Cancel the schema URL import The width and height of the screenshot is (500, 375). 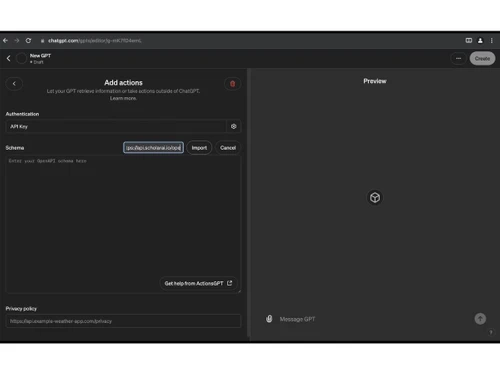tap(228, 148)
